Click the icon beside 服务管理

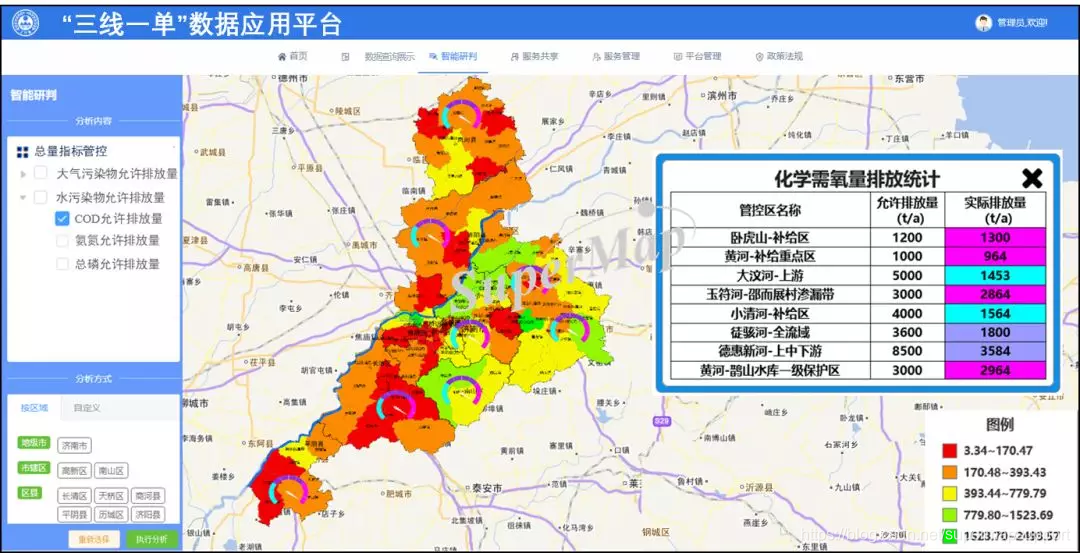[596, 56]
